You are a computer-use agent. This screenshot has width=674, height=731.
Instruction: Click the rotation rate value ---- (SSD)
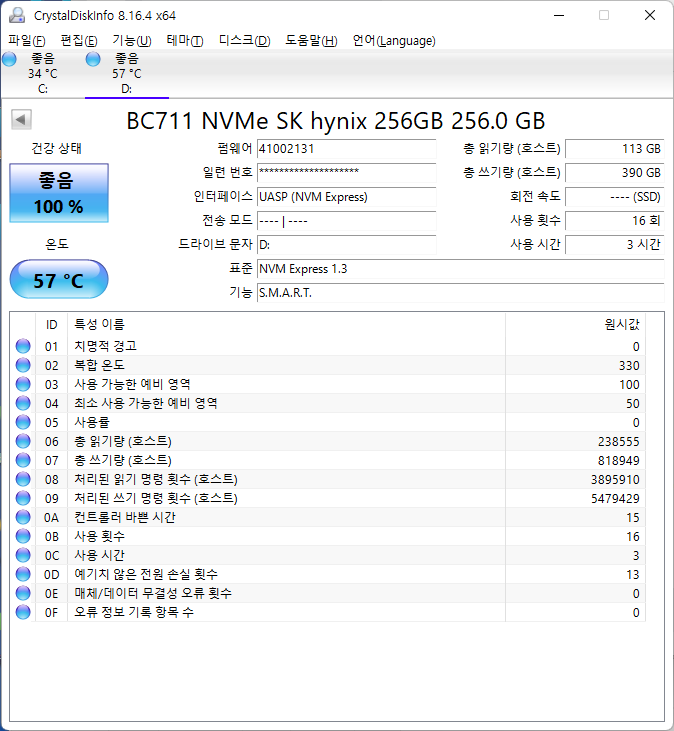[x=615, y=197]
